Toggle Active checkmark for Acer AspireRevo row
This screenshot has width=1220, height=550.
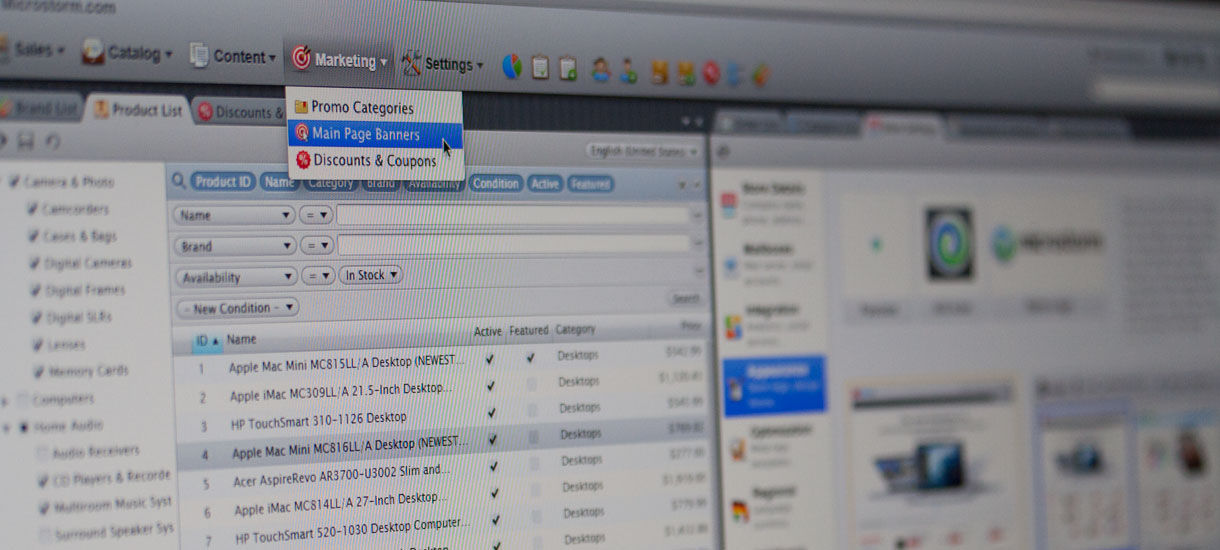(x=493, y=466)
